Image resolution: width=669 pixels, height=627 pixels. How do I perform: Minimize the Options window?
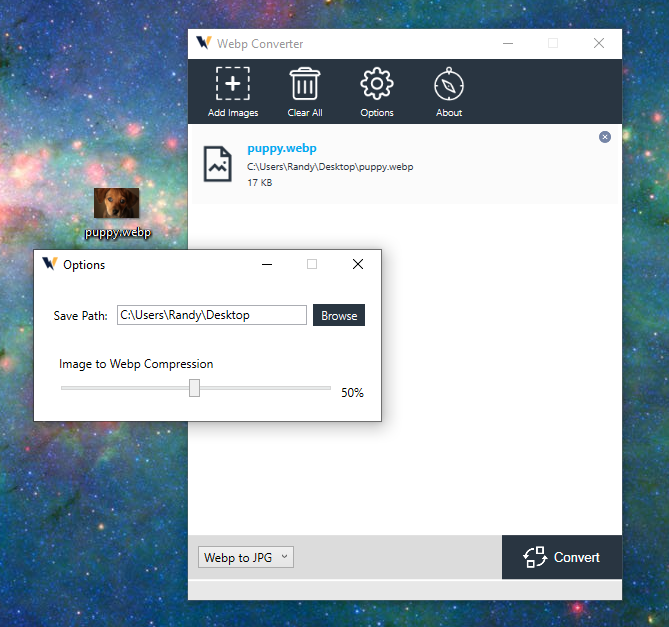click(267, 264)
